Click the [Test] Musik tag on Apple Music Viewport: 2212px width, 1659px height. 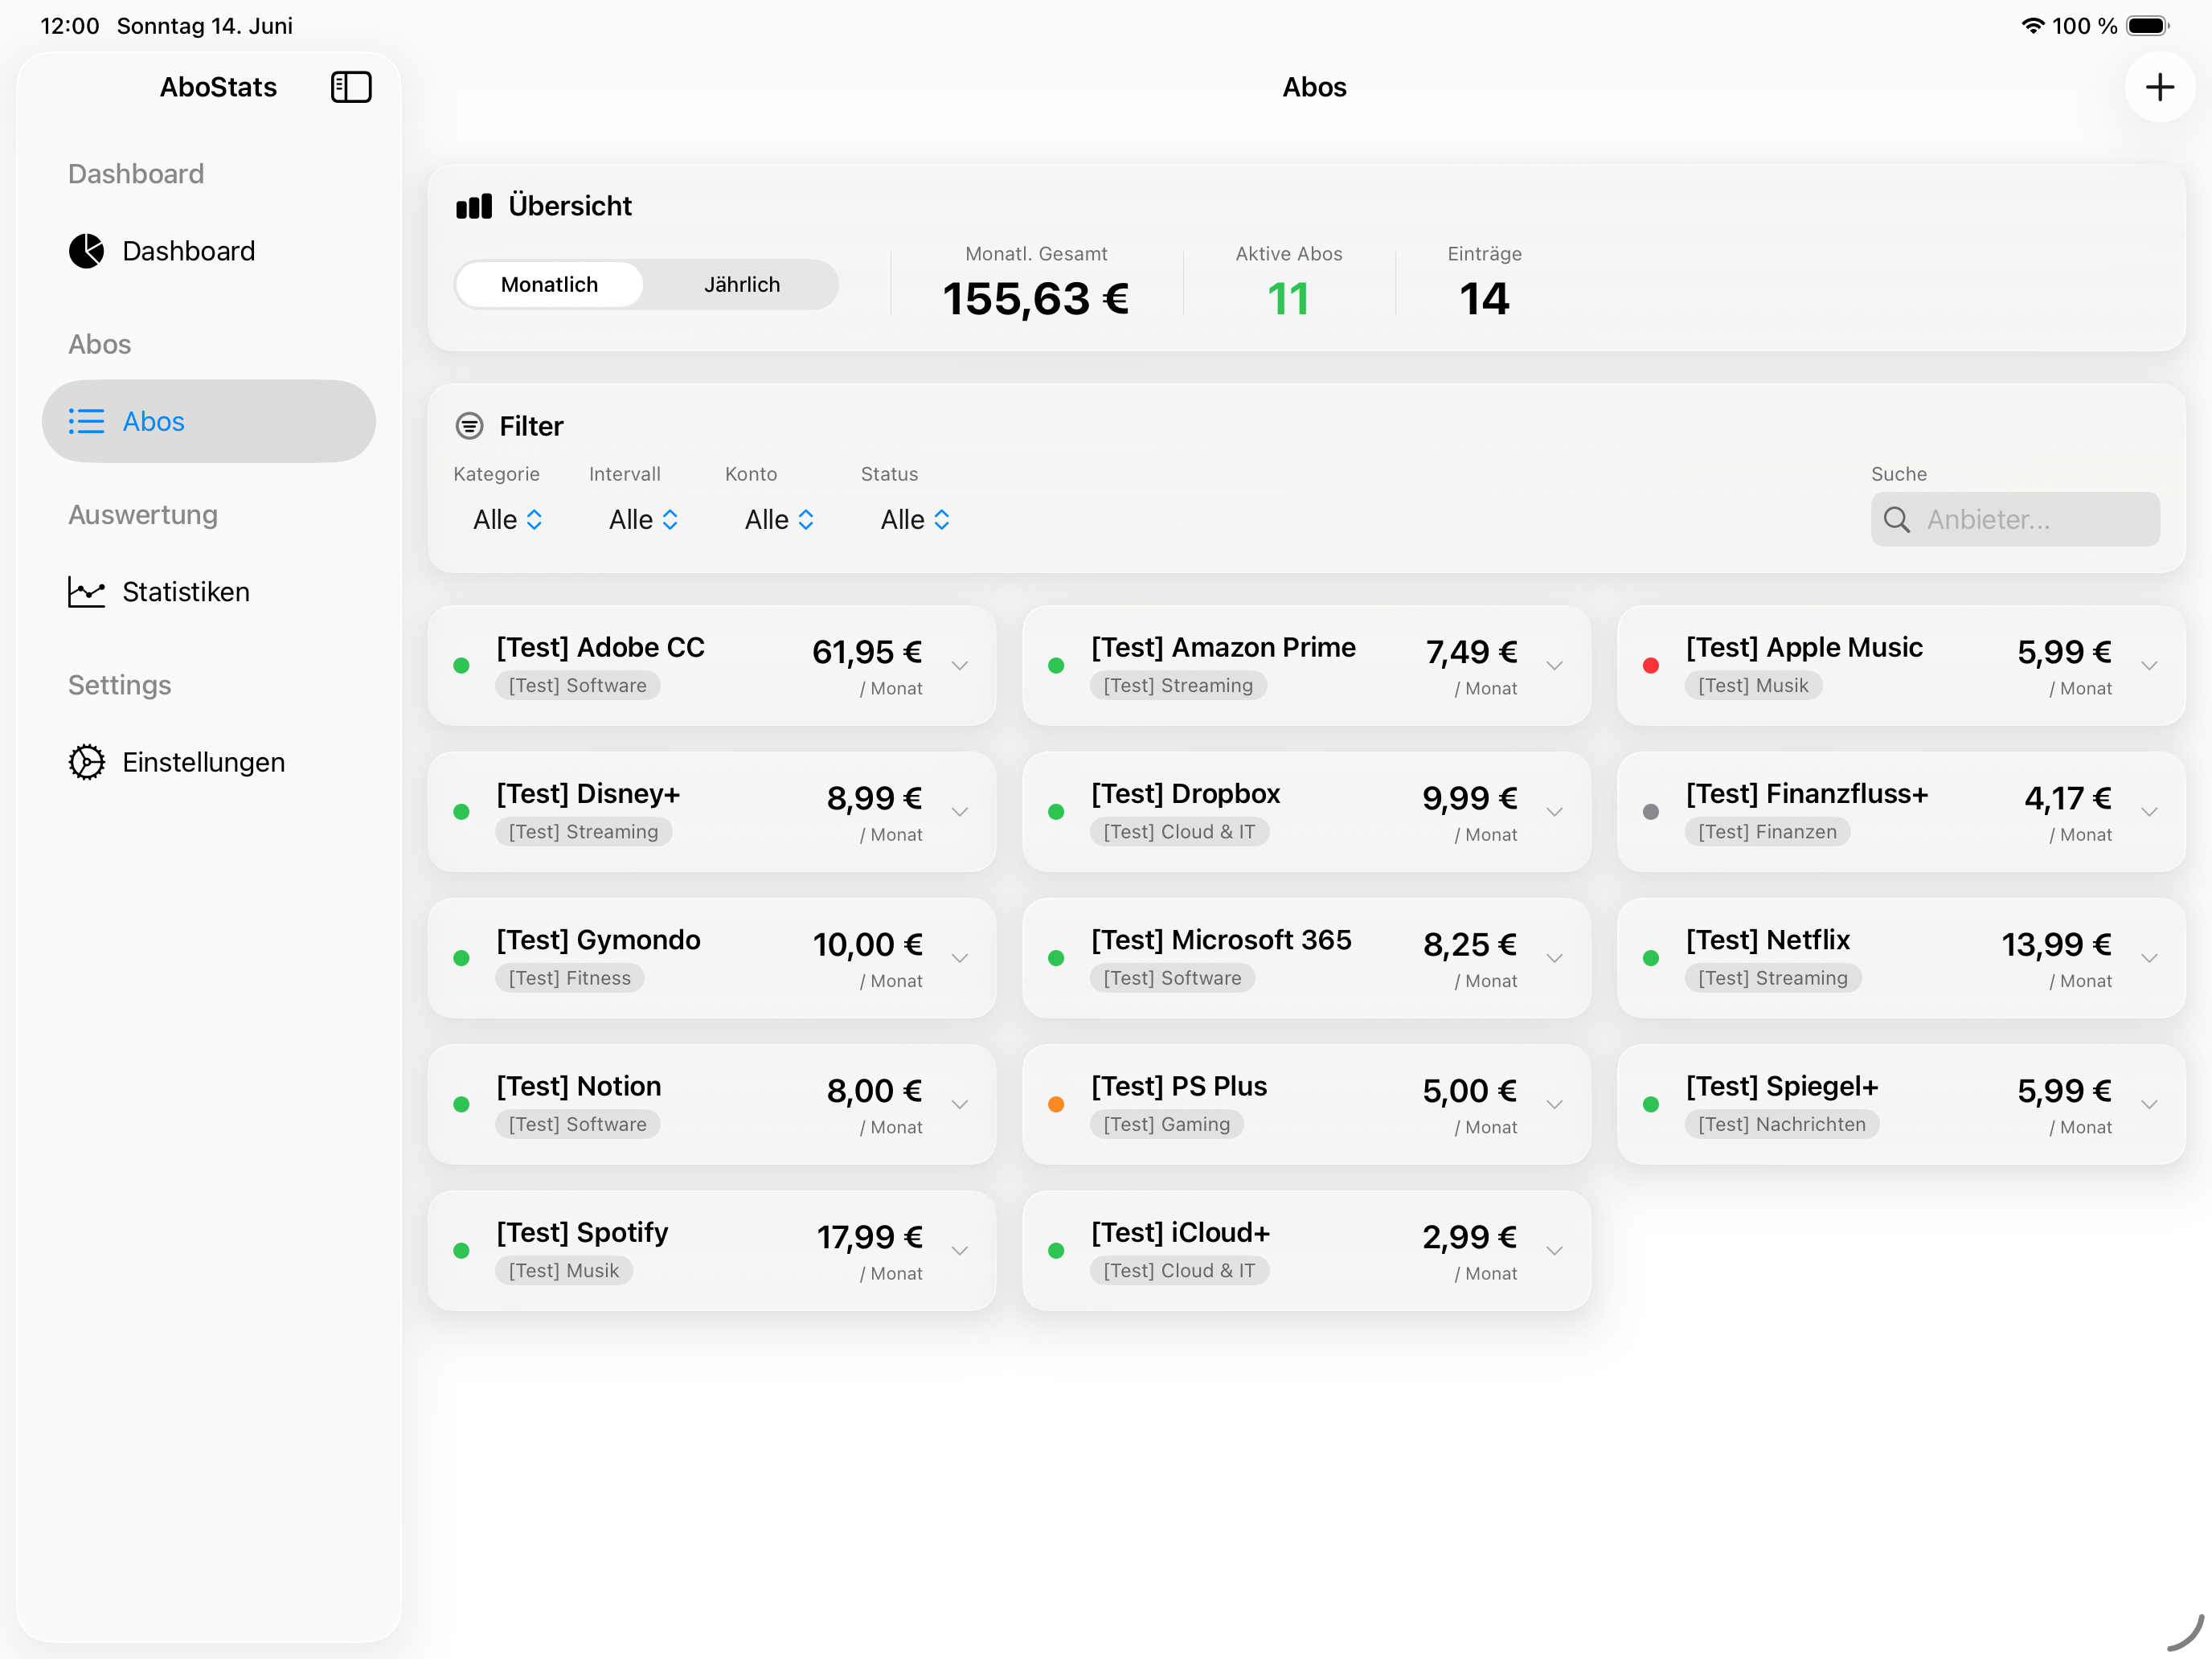click(1753, 685)
